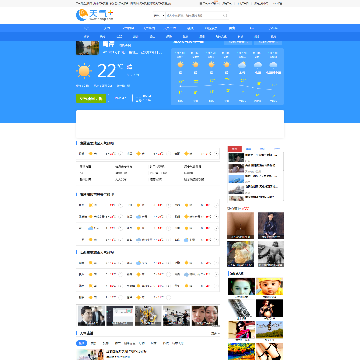Image resolution: width=360 pixels, height=360 pixels.
Task: Open the baby in yellow hat thumbnail
Action: [x=269, y=286]
